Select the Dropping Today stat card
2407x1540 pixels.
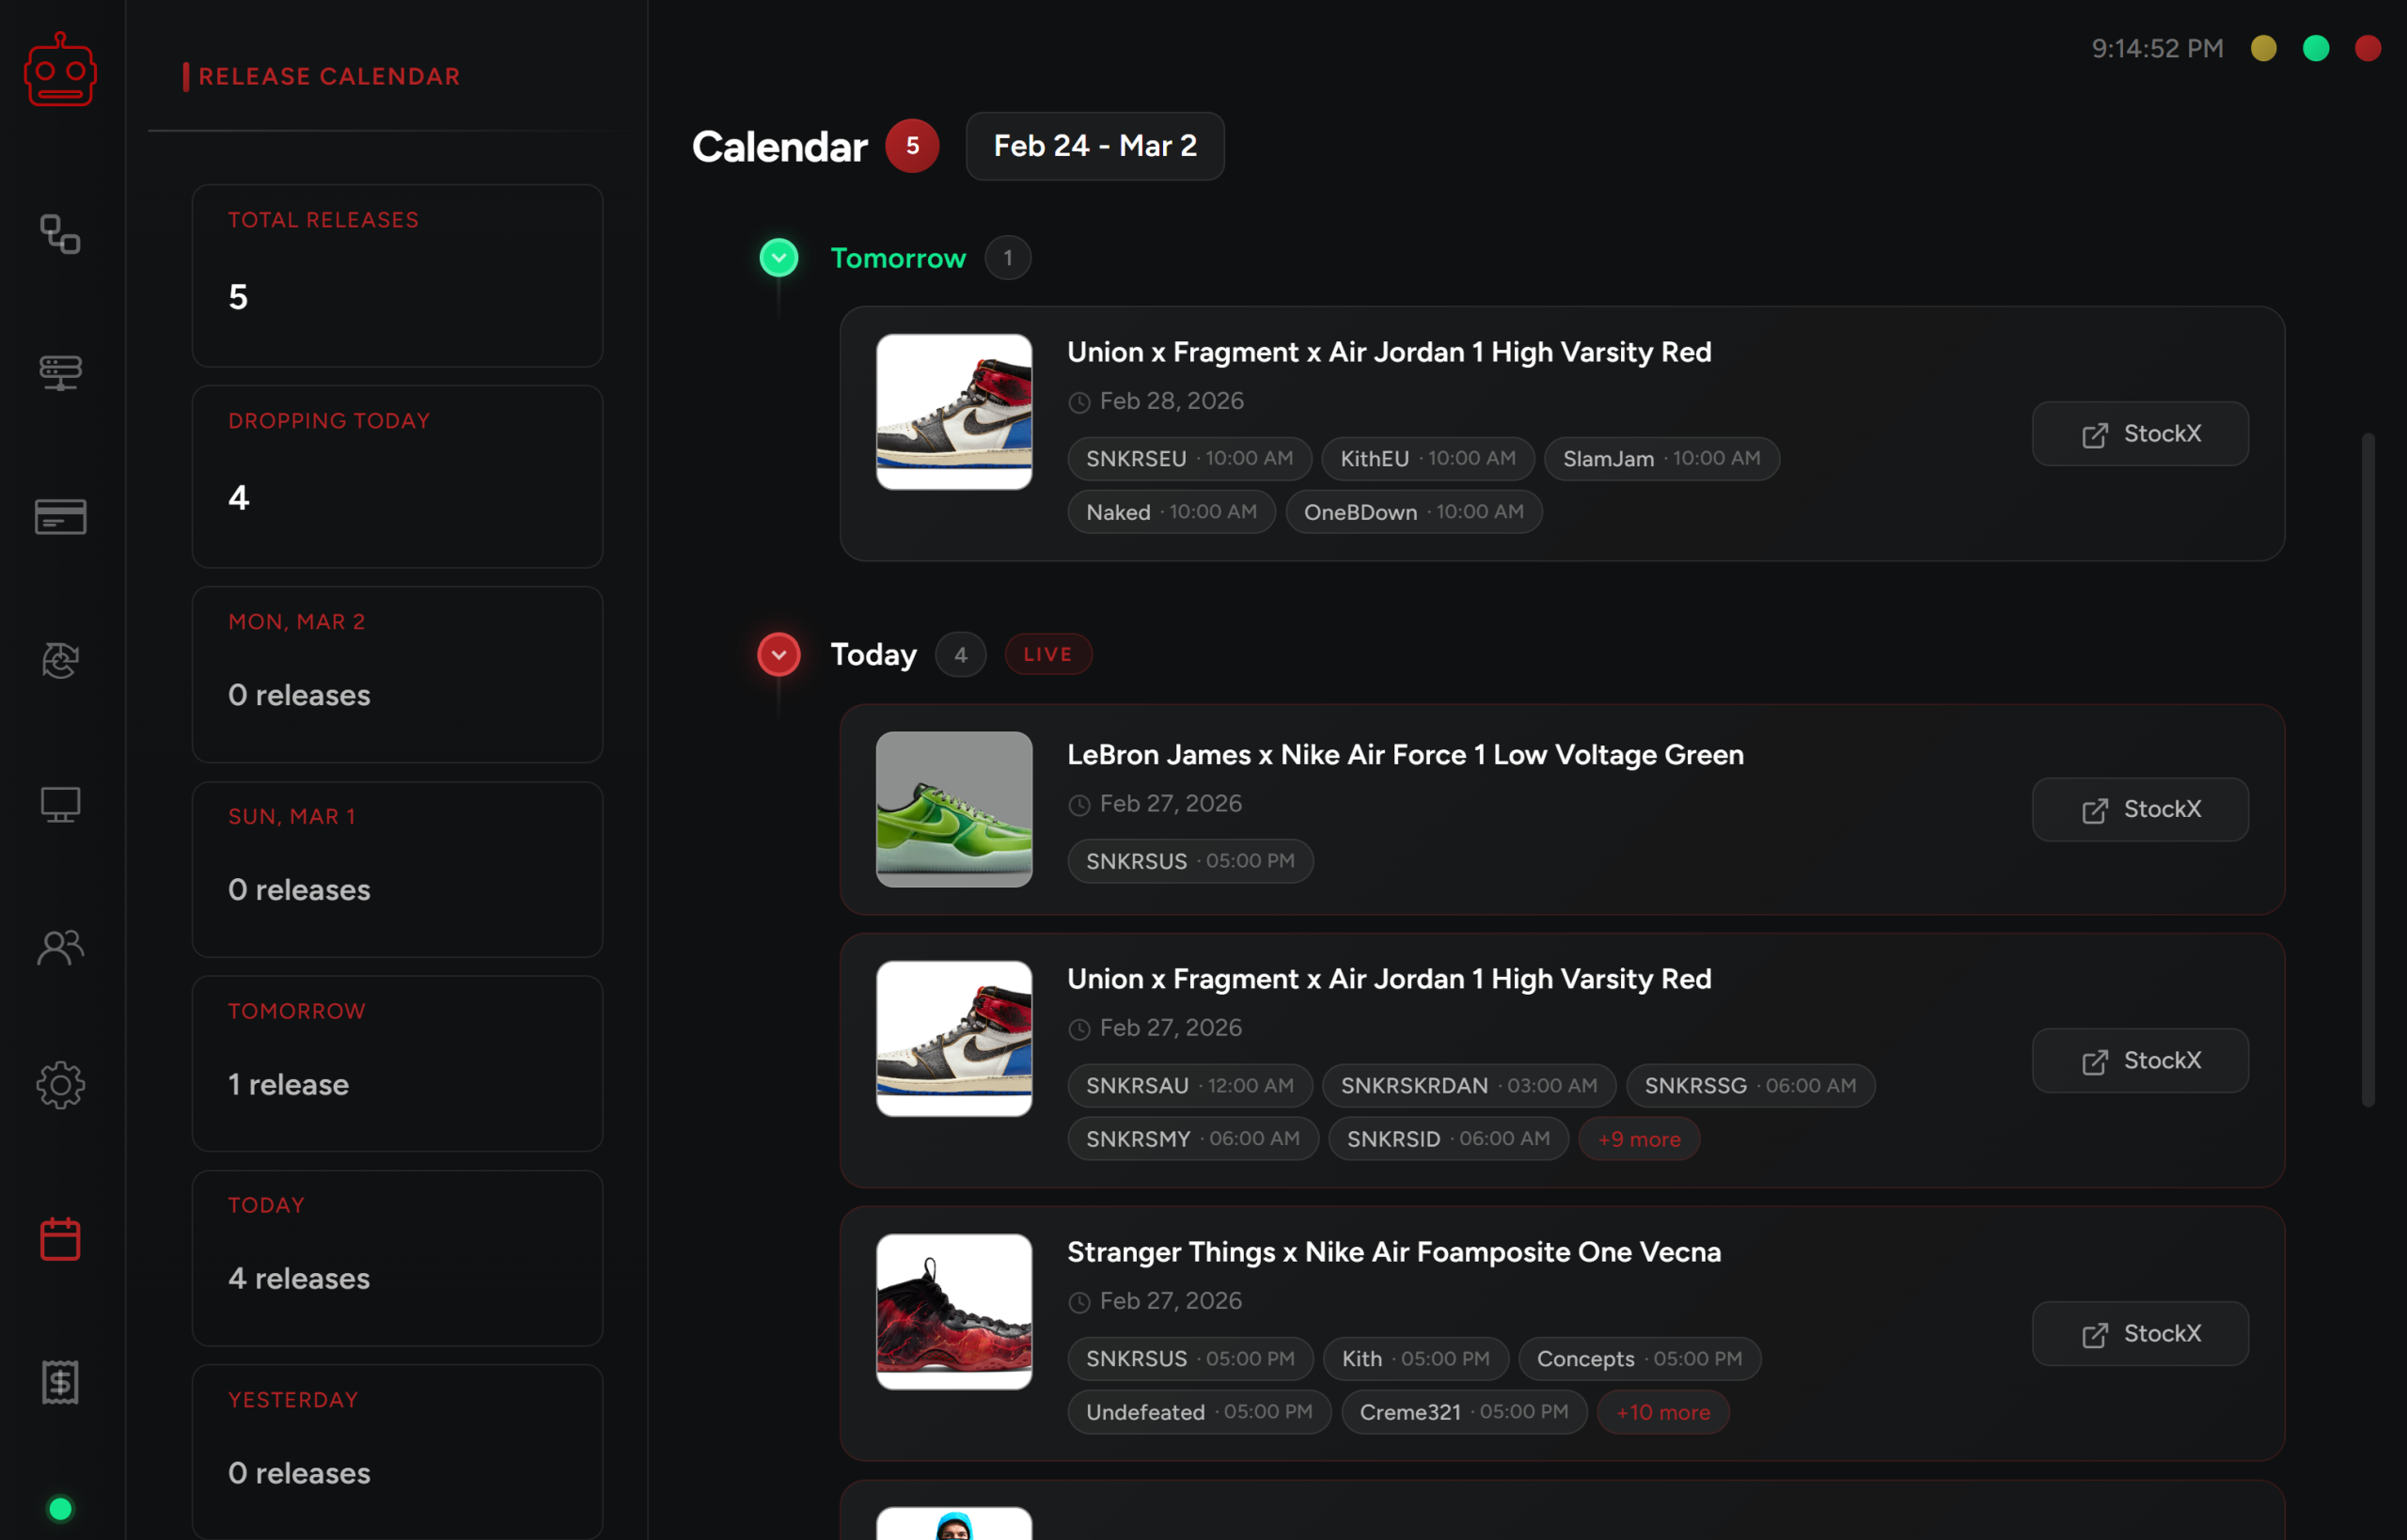click(397, 476)
